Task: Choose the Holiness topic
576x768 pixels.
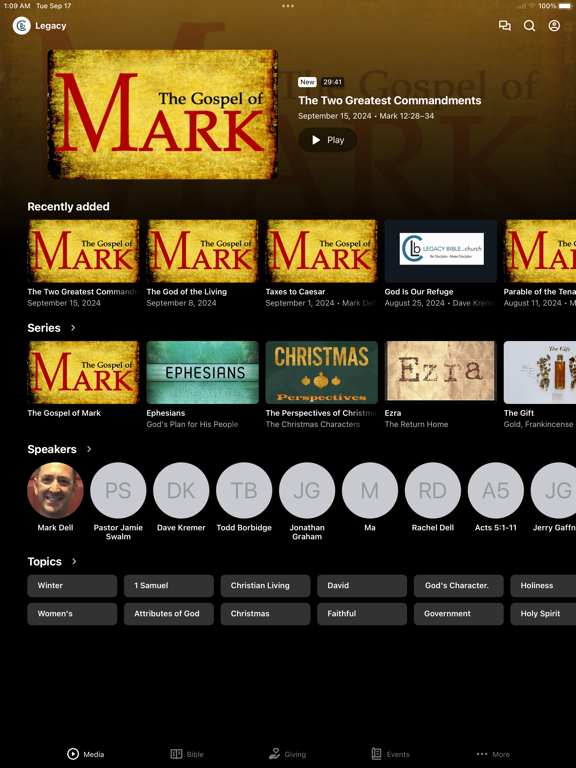Action: coord(543,586)
